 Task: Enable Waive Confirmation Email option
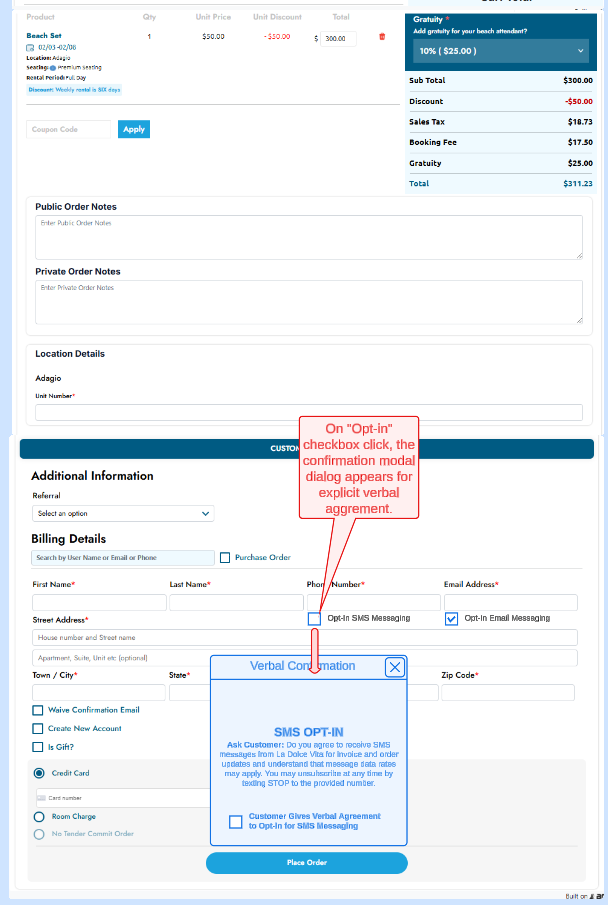(x=38, y=710)
